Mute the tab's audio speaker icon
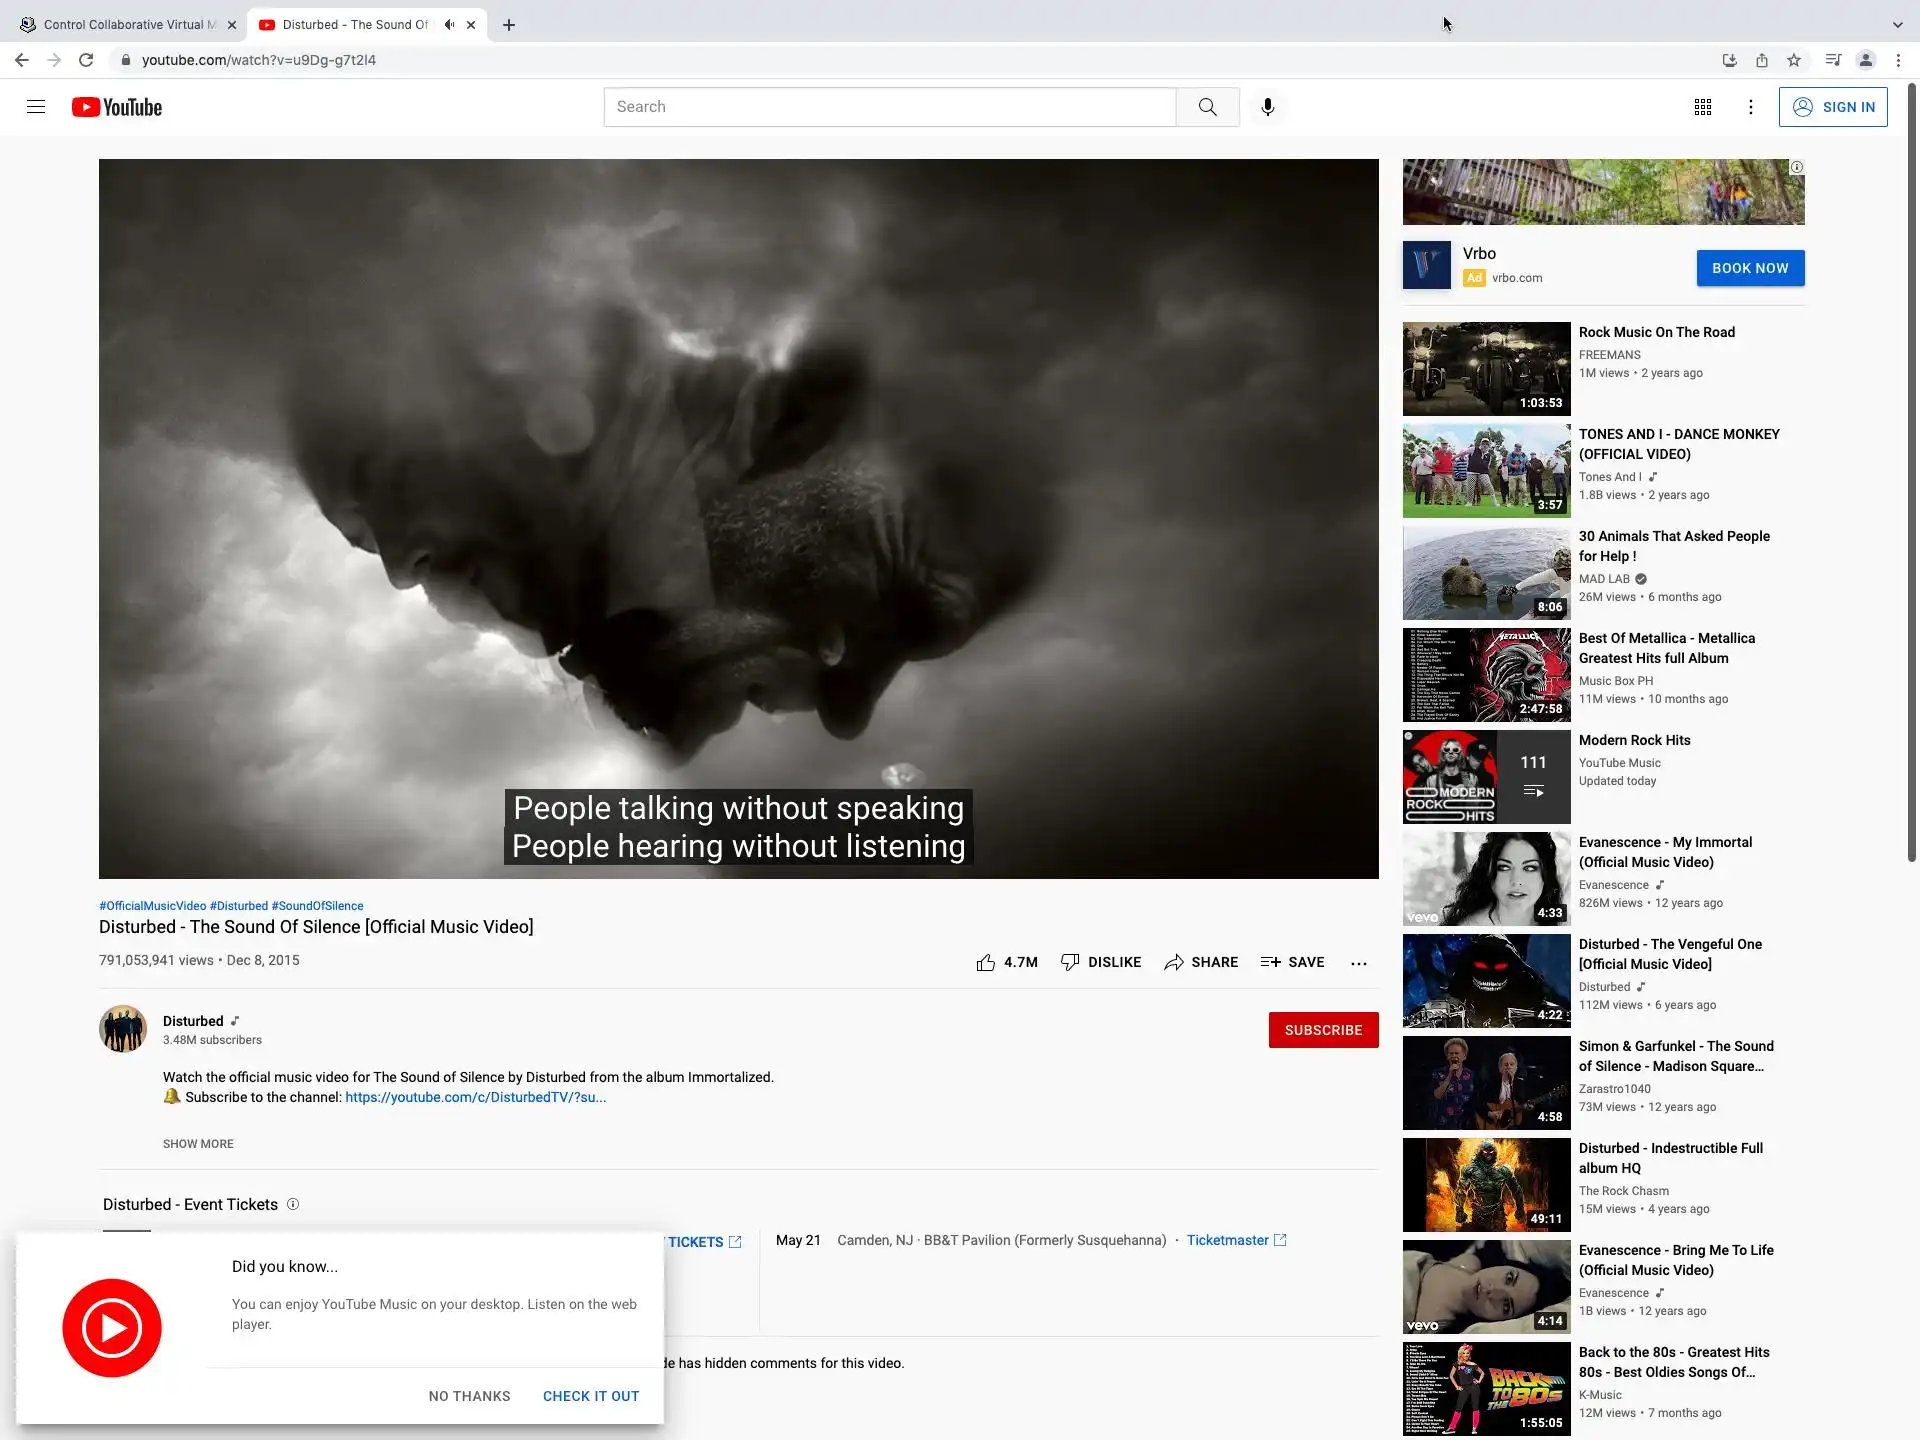Image resolution: width=1920 pixels, height=1440 pixels. tap(450, 25)
